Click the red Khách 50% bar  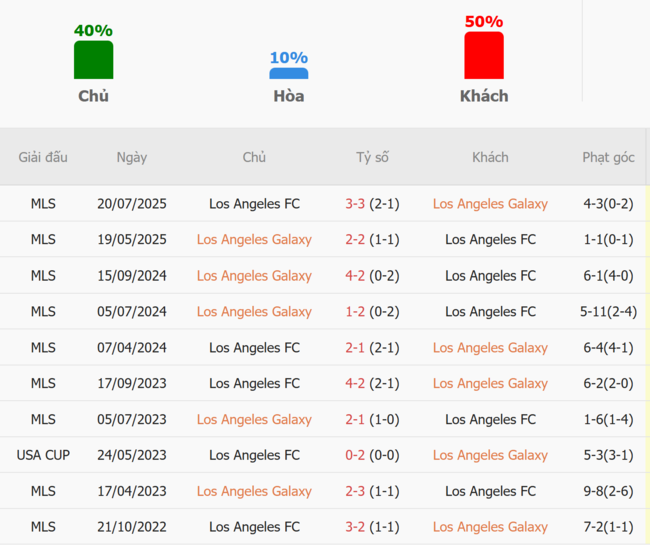pos(484,55)
